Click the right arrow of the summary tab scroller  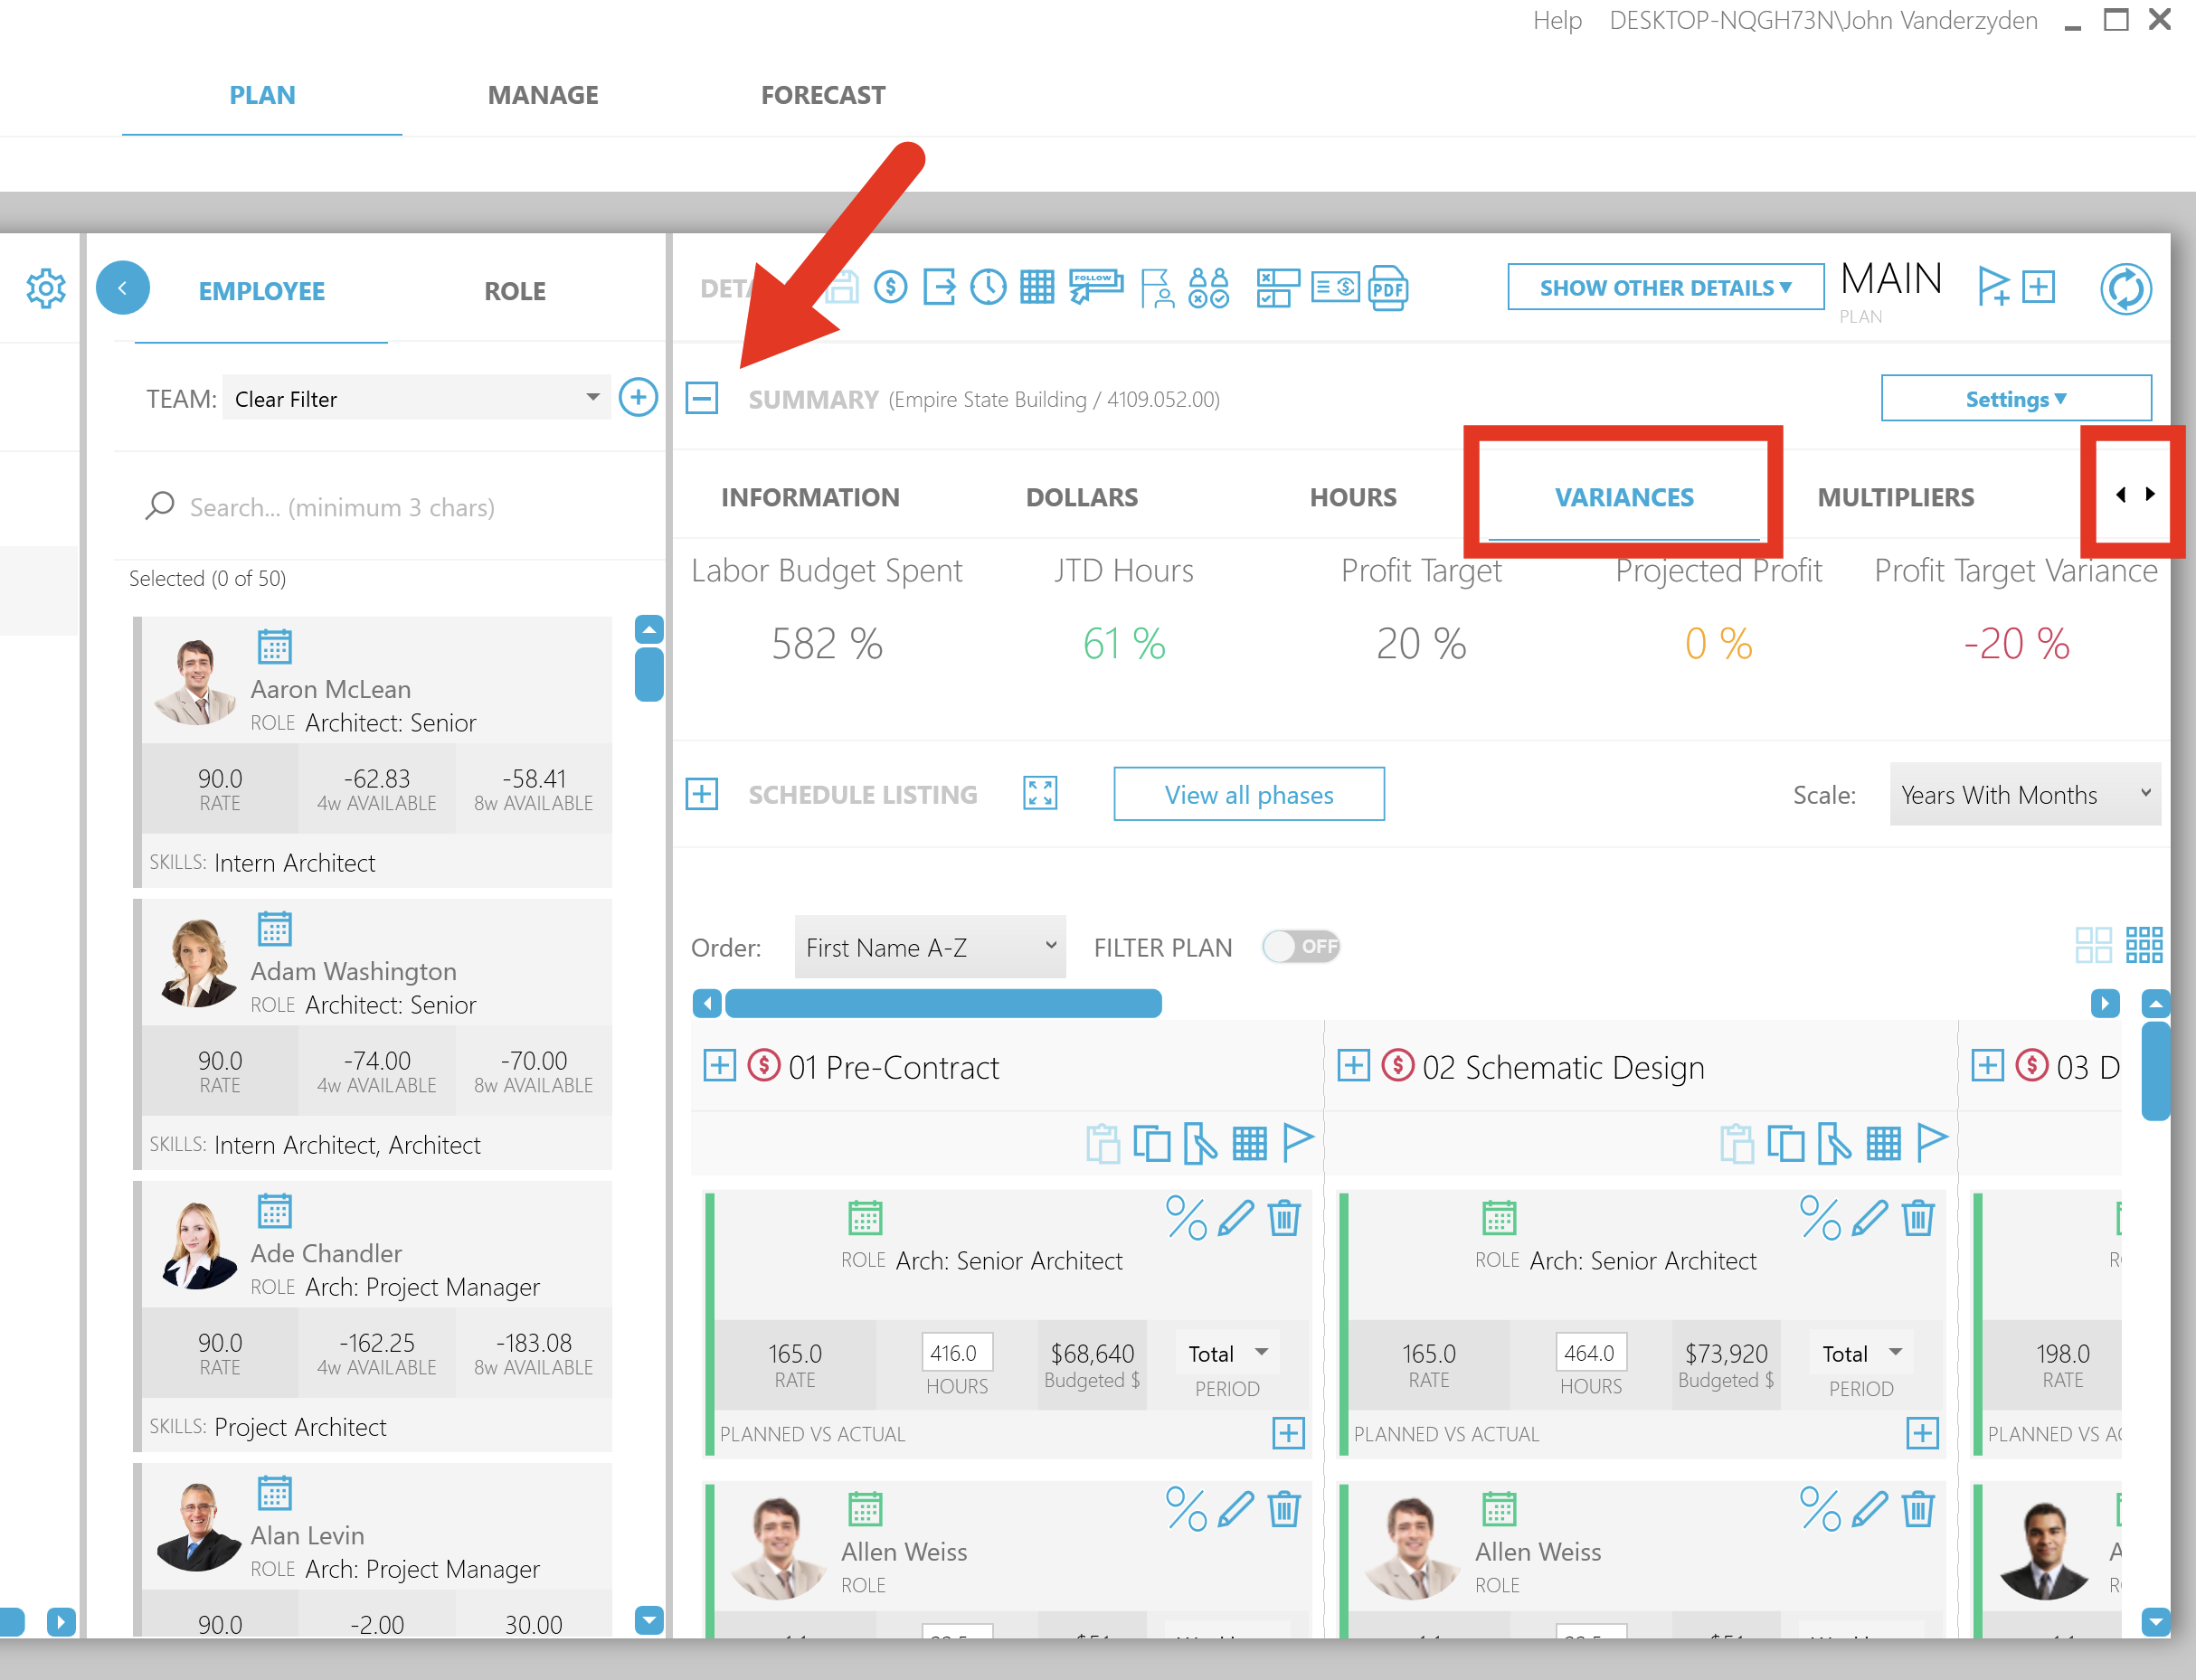tap(2149, 494)
